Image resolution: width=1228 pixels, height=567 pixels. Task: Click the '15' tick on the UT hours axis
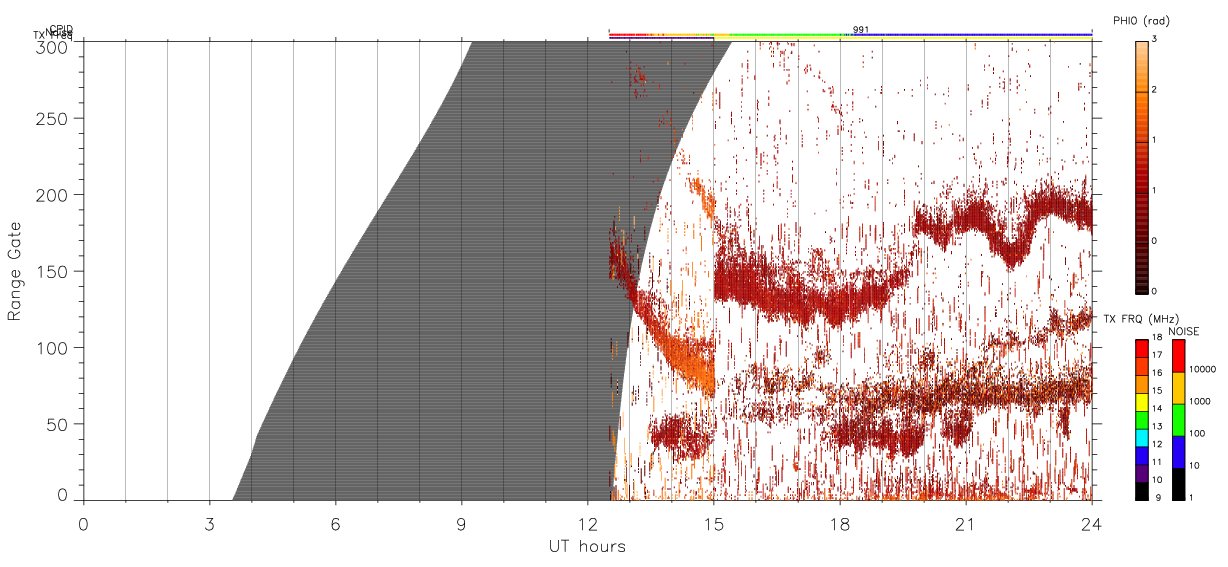[x=714, y=524]
